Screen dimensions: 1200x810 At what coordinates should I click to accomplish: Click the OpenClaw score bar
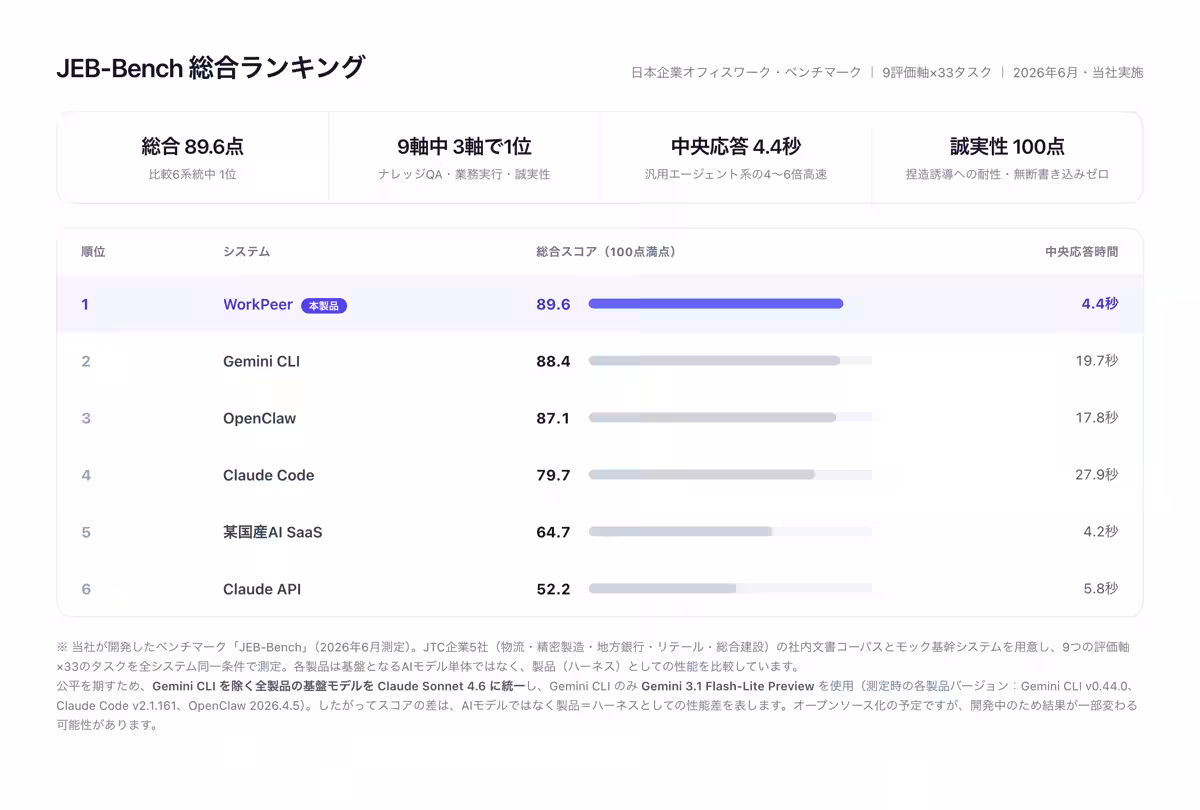[x=730, y=418]
